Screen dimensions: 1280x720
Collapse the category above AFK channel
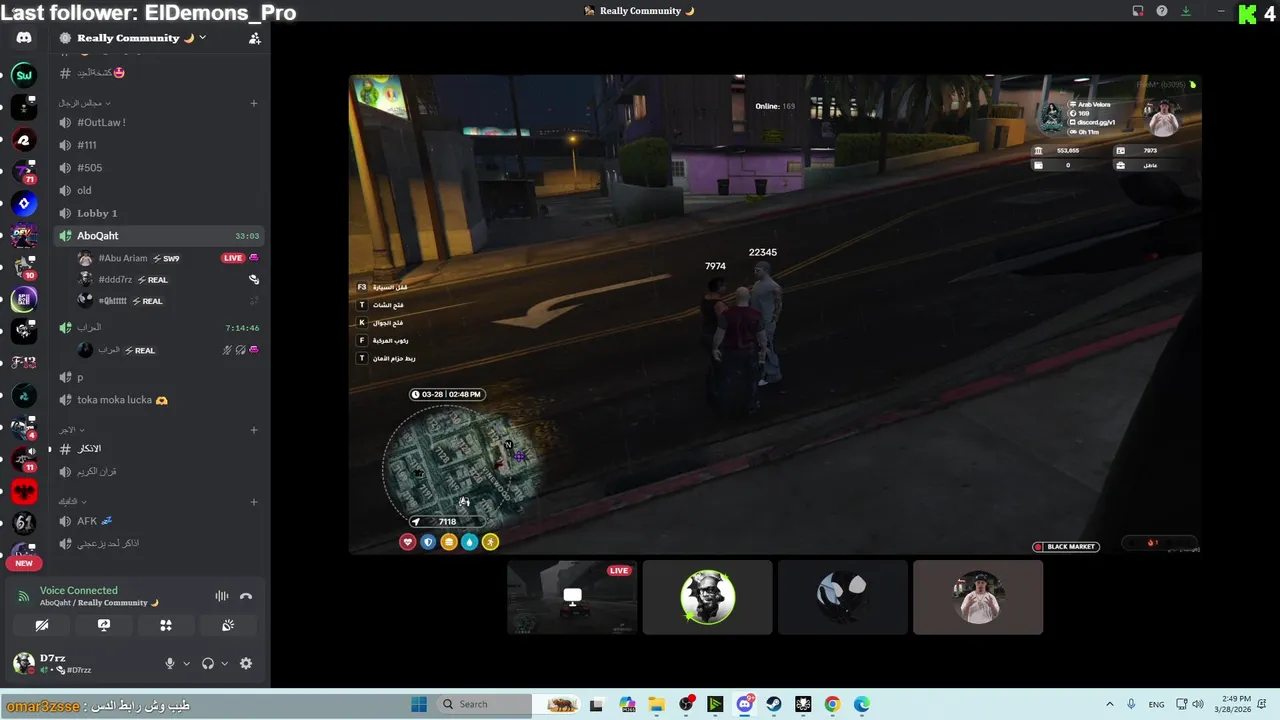pyautogui.click(x=72, y=501)
